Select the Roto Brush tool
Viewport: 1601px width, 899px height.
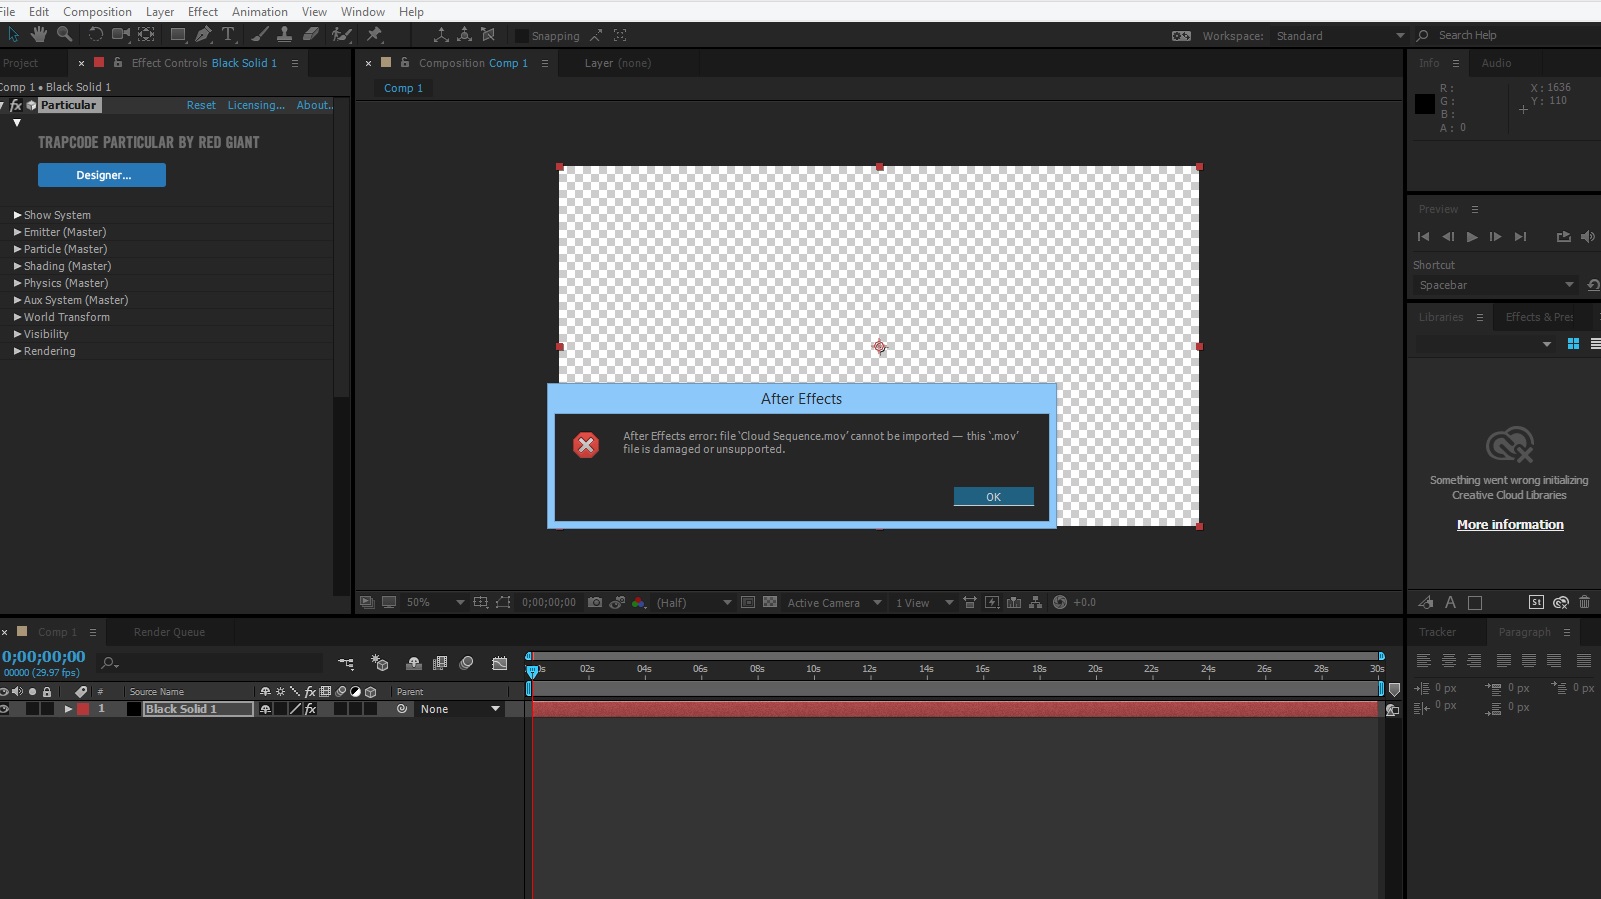[x=342, y=35]
